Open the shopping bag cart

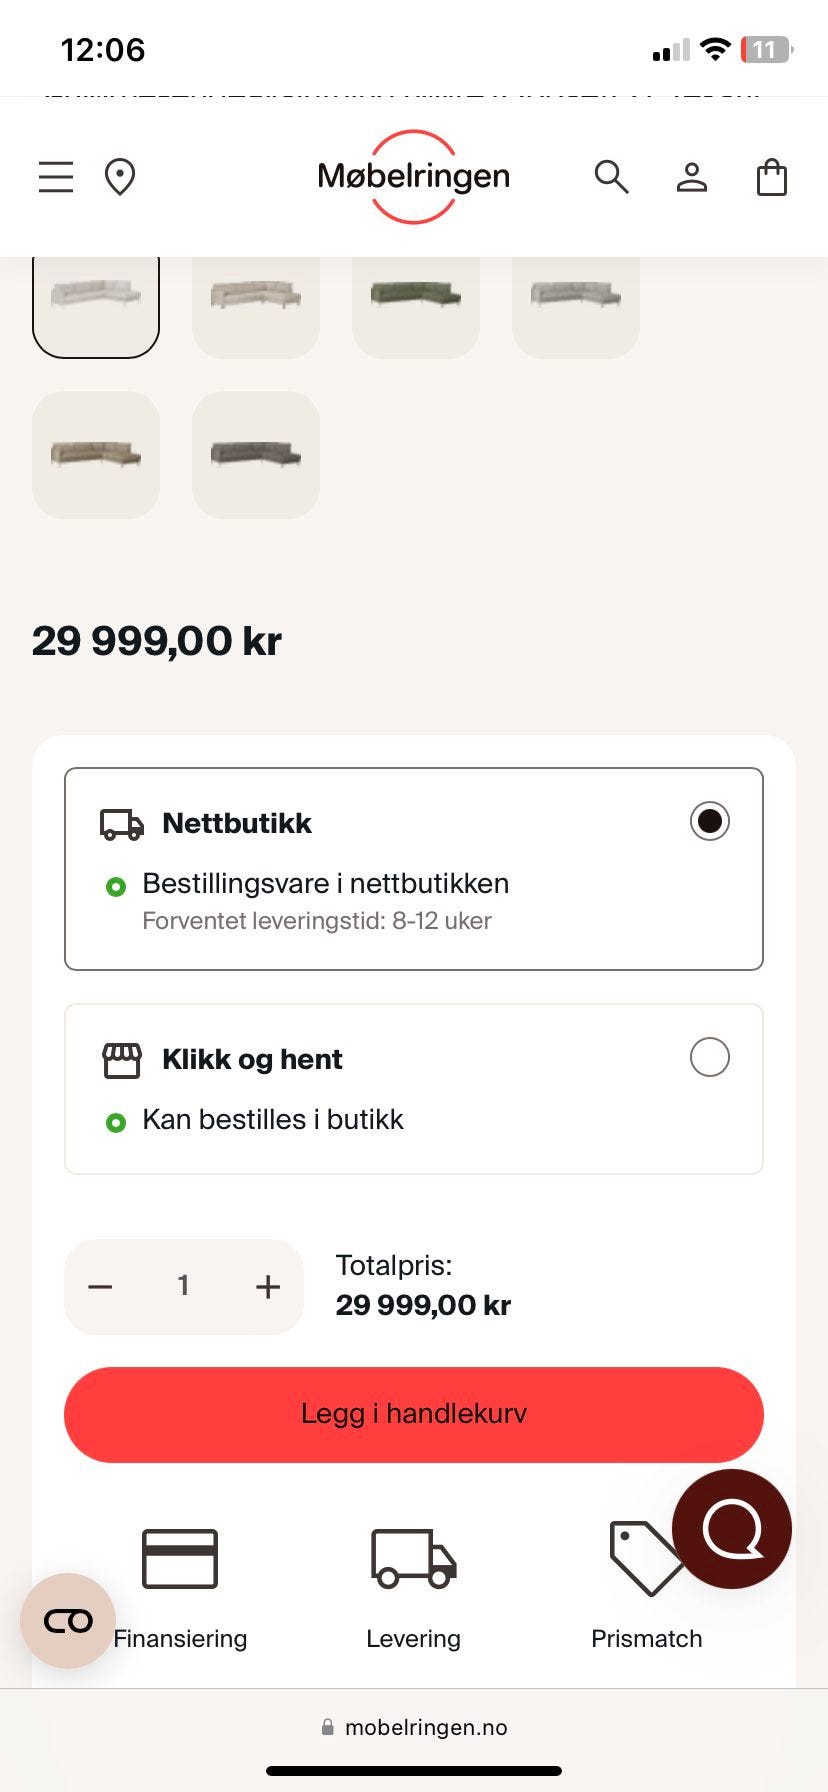tap(771, 177)
